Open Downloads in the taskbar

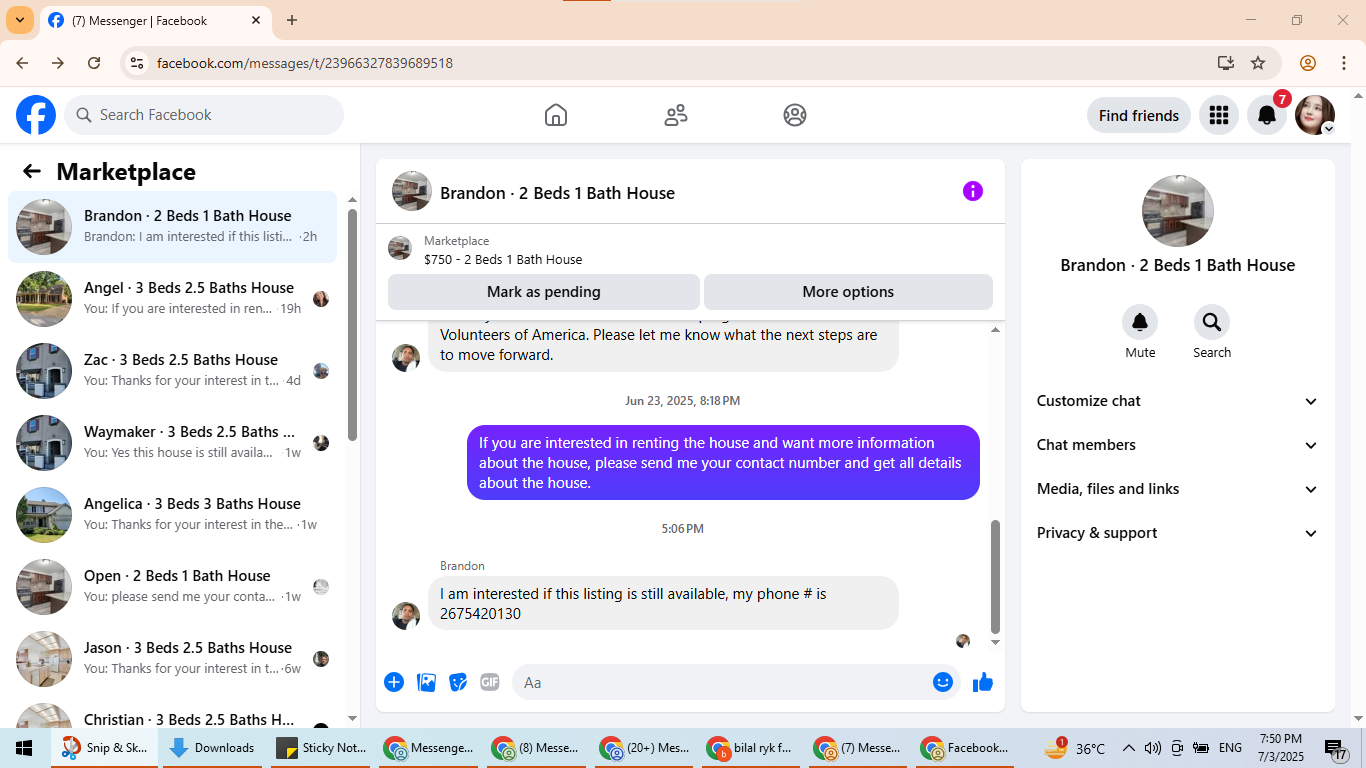tap(212, 748)
